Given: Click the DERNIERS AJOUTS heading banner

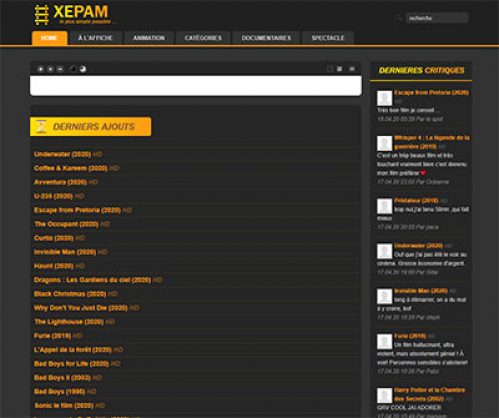Looking at the screenshot, I should click(x=91, y=127).
